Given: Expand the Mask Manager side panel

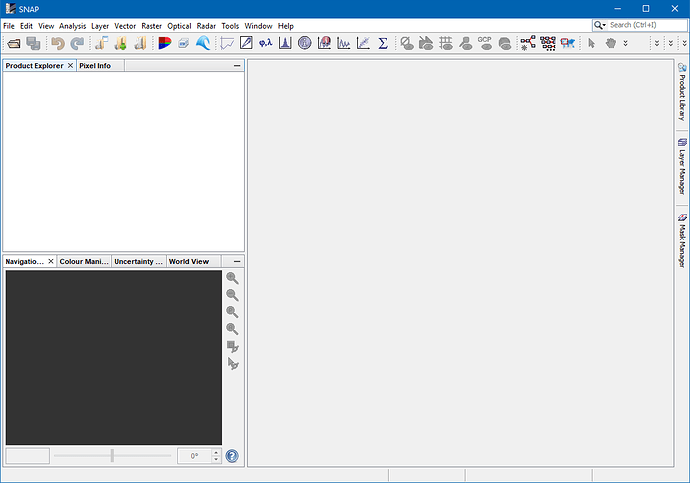Looking at the screenshot, I should point(682,241).
